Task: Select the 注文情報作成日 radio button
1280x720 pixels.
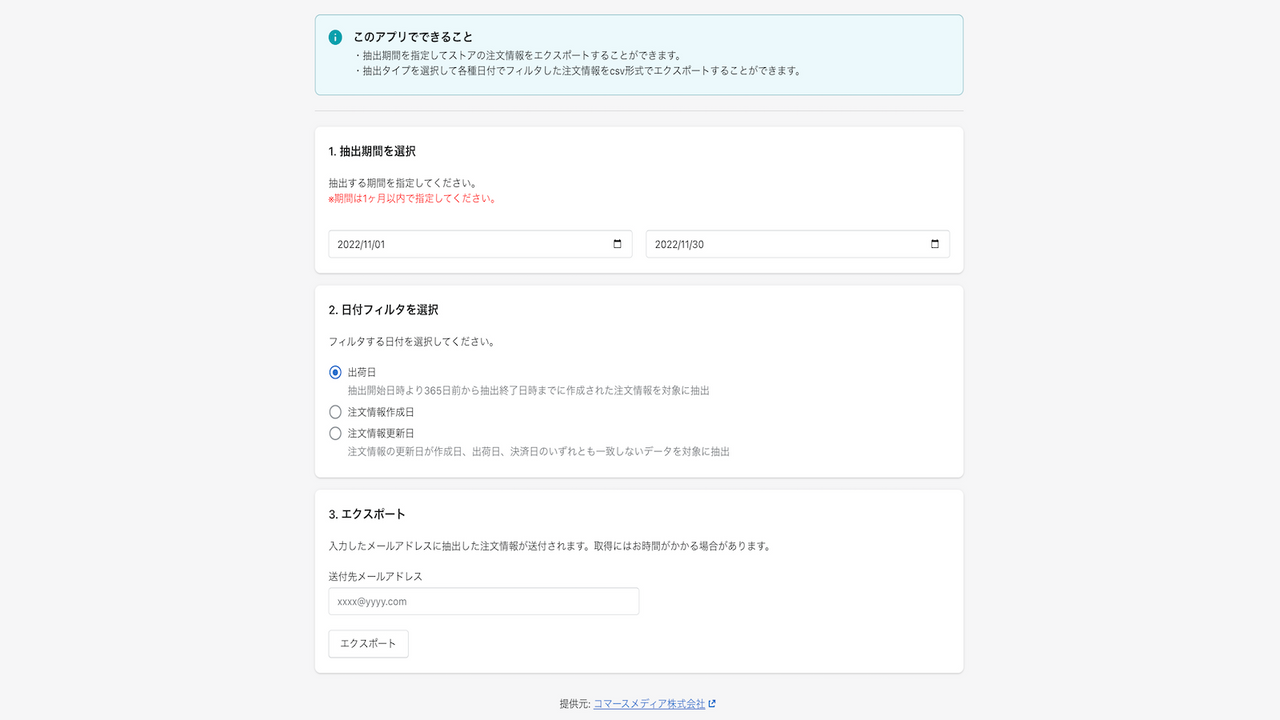Action: tap(335, 411)
